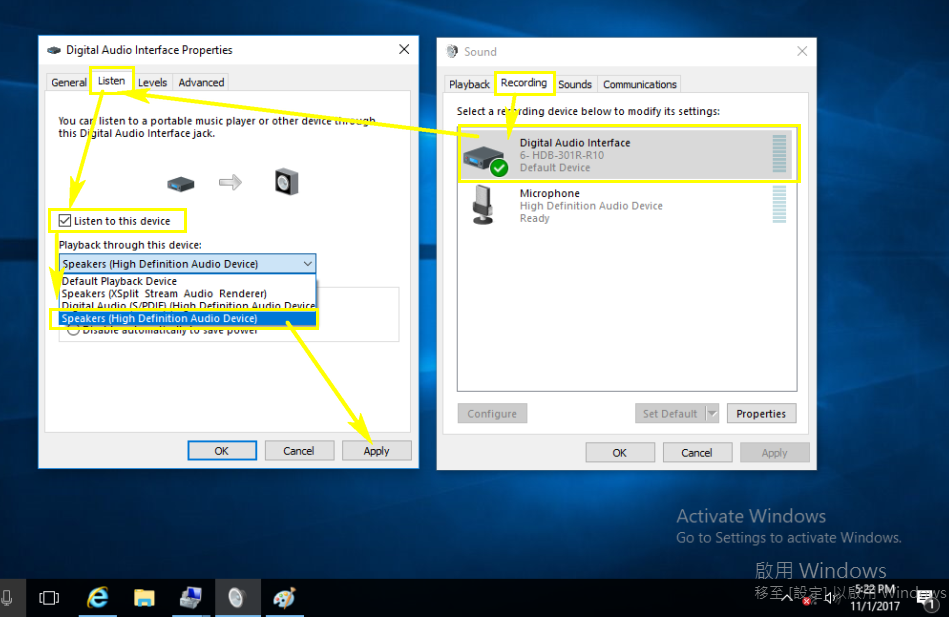Screen dimensions: 949x617
Task: Switch to the General tab
Action: coord(69,82)
